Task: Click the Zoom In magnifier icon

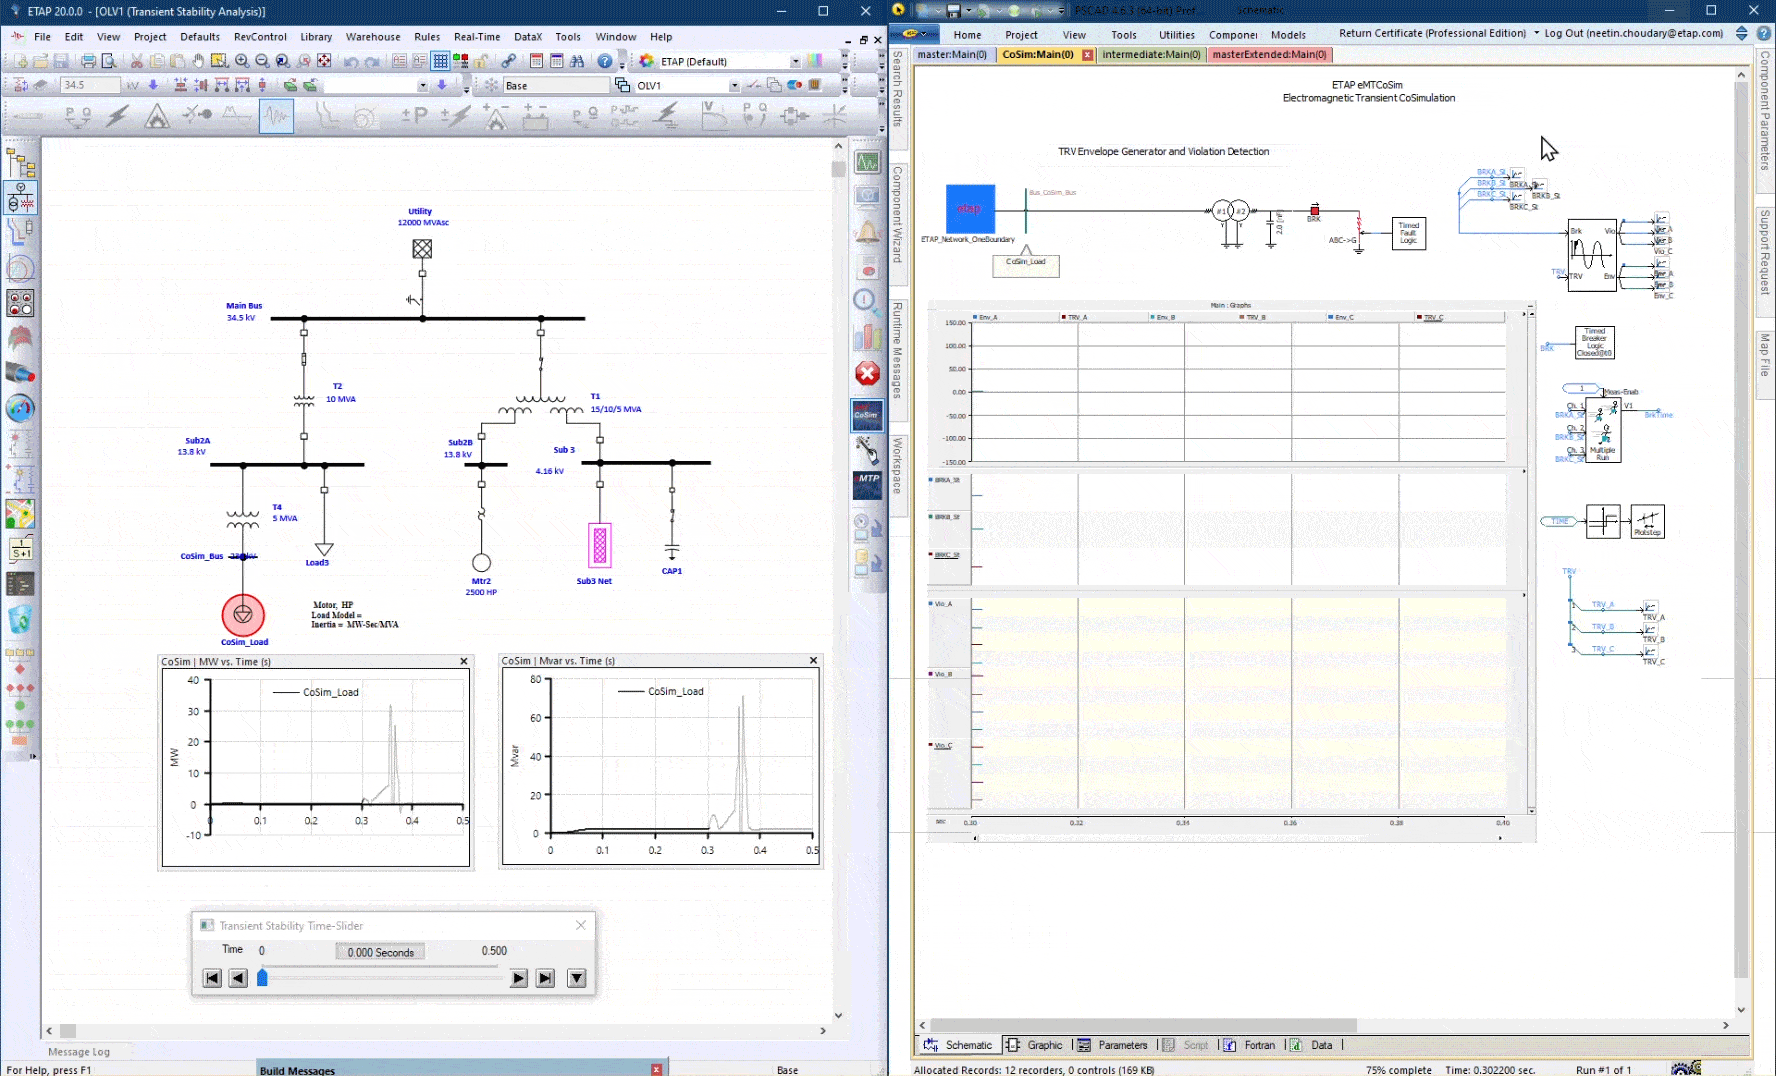Action: 242,60
